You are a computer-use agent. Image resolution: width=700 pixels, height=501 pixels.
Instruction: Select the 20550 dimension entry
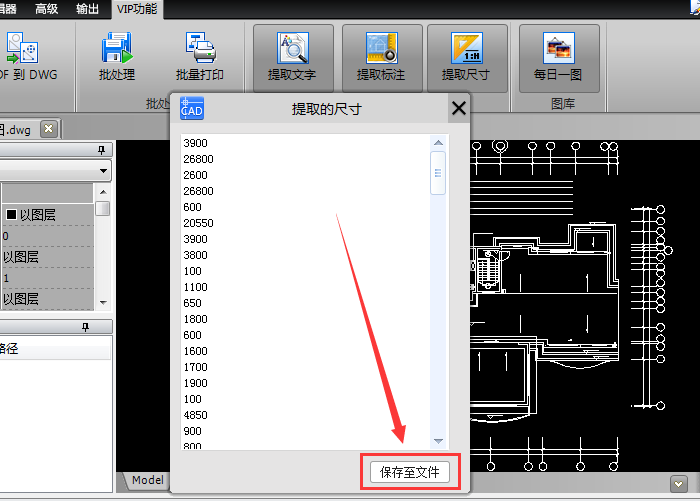point(198,223)
